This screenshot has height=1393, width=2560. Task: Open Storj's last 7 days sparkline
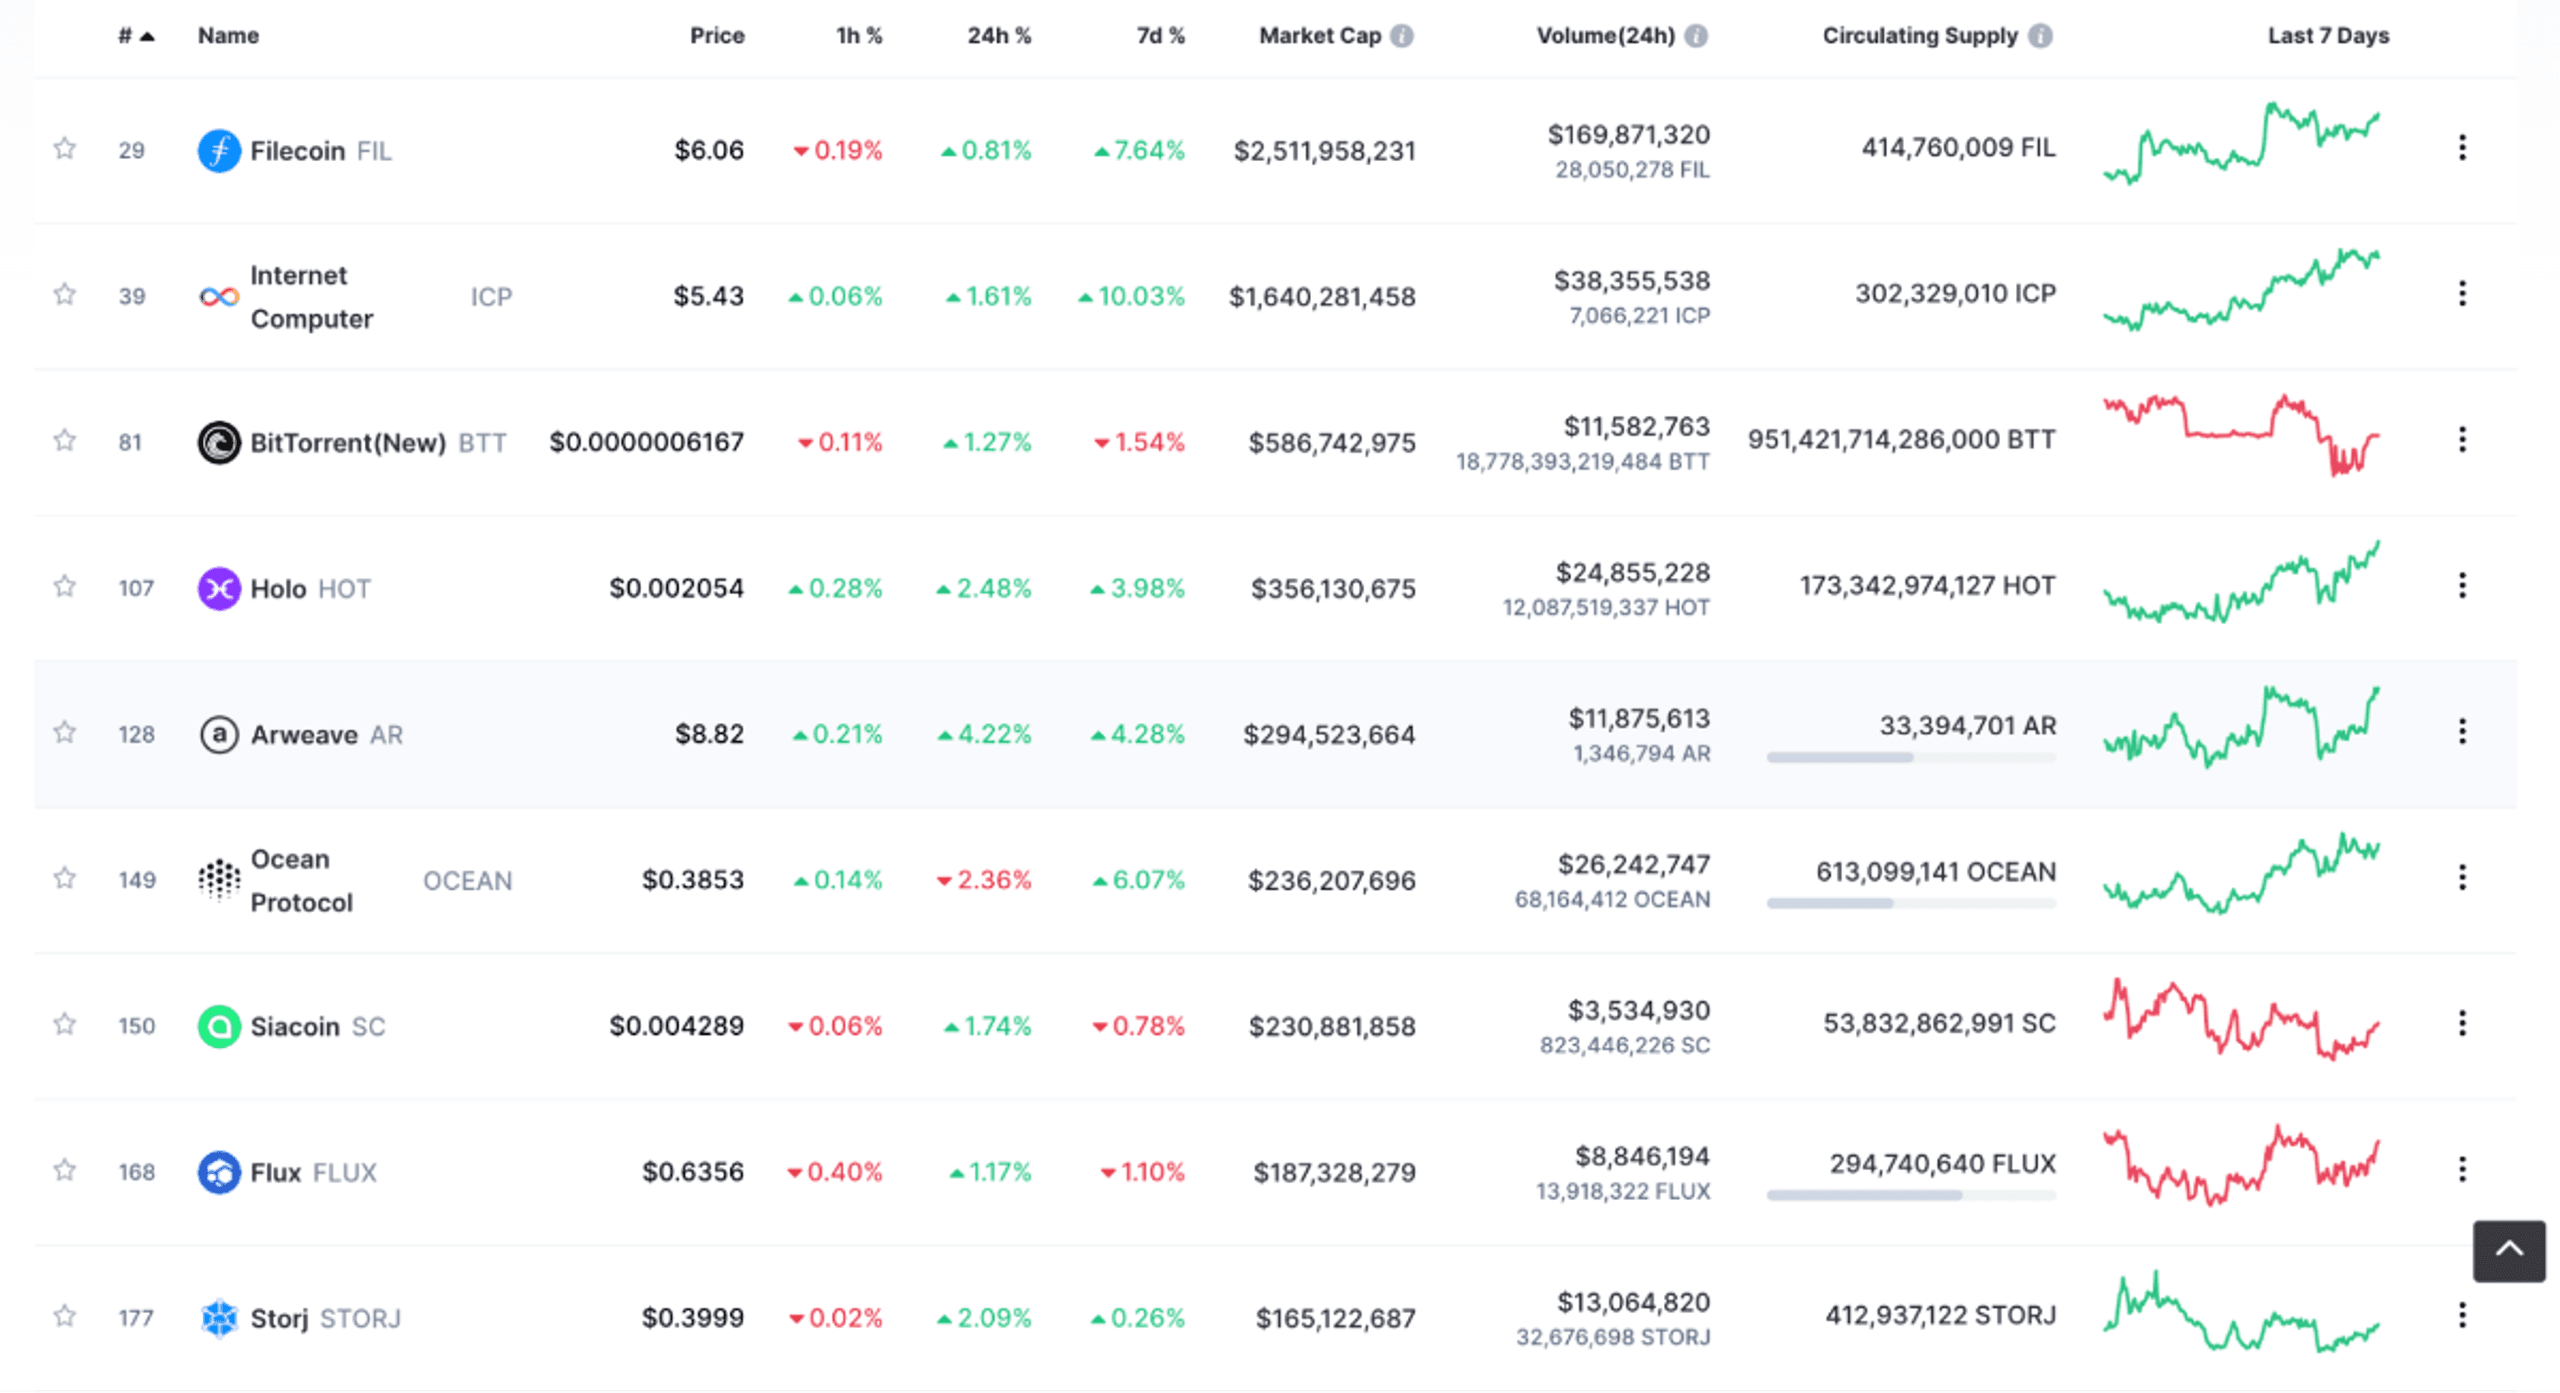coord(2241,1311)
